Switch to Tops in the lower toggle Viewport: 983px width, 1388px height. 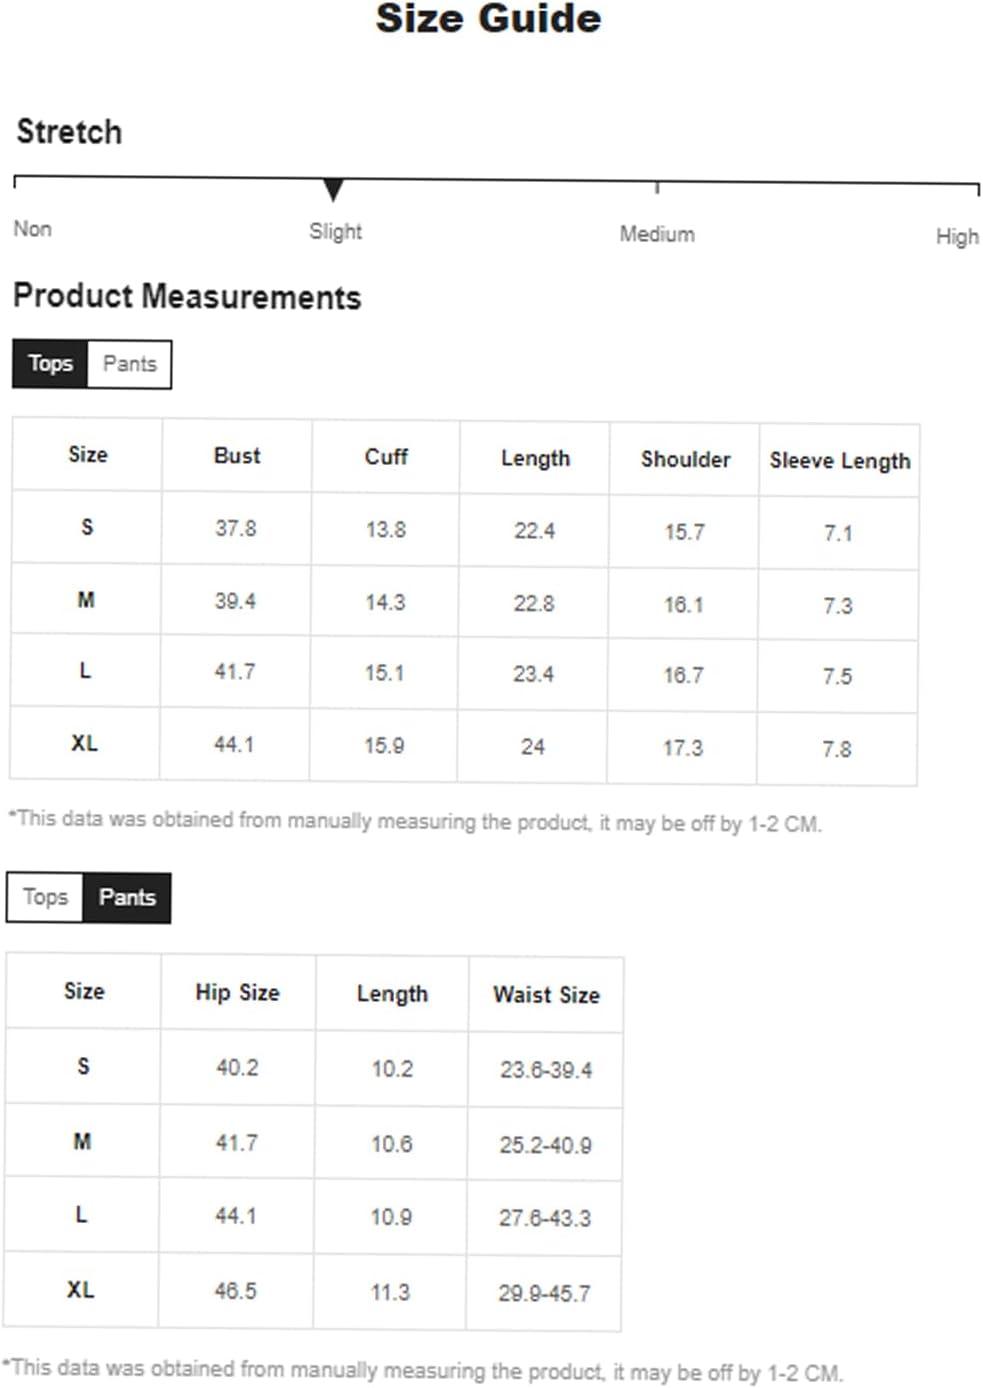[x=45, y=897]
